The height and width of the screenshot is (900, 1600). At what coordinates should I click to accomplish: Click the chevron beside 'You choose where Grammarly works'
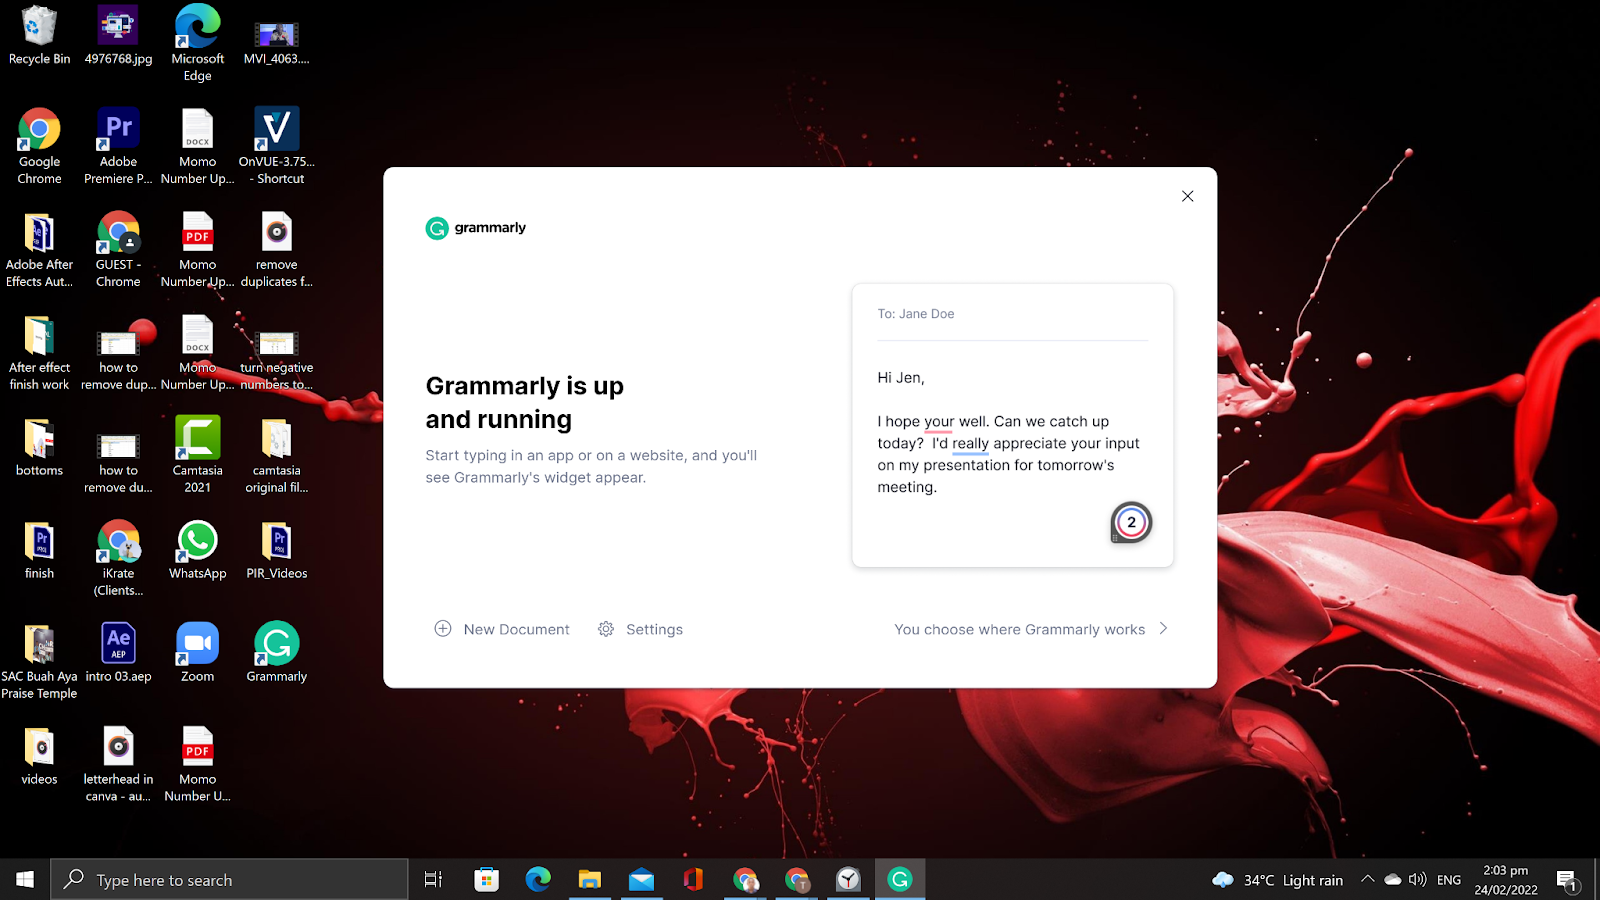[x=1163, y=628]
